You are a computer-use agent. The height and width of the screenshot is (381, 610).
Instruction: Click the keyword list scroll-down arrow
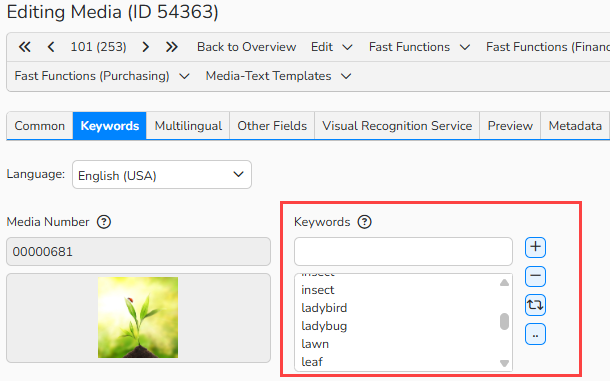[505, 363]
